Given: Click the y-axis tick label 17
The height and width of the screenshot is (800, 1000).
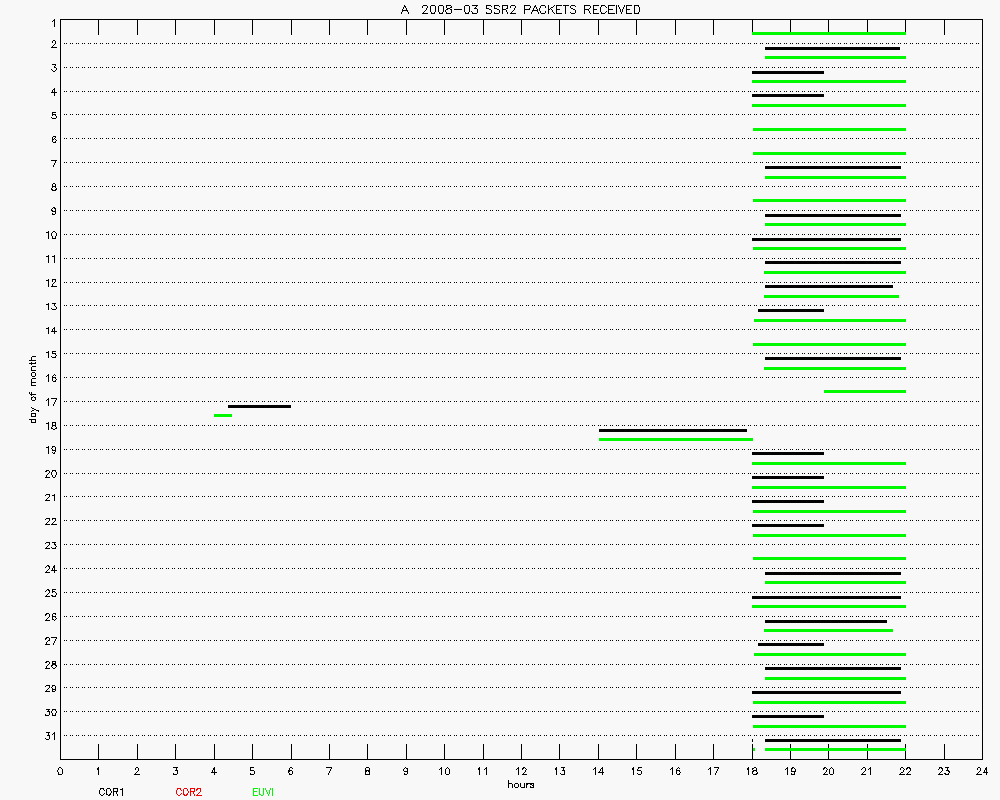Looking at the screenshot, I should (x=48, y=402).
